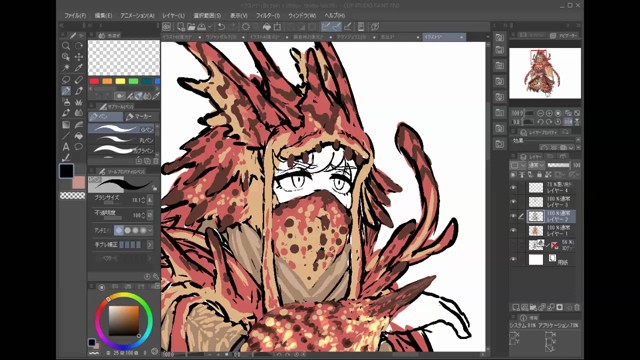Click the Fill command bar icon
The height and width of the screenshot is (360, 640).
pyautogui.click(x=267, y=27)
